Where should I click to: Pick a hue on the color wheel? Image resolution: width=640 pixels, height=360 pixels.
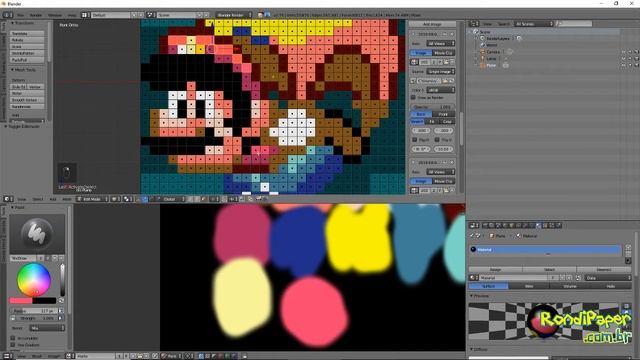(x=33, y=280)
